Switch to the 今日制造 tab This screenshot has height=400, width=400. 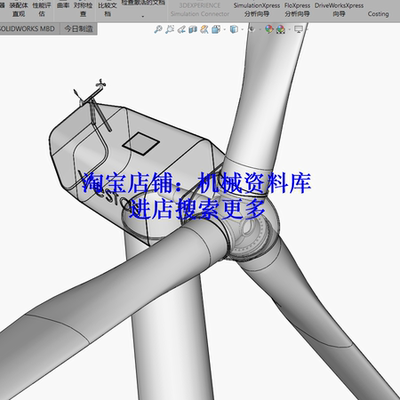79,29
